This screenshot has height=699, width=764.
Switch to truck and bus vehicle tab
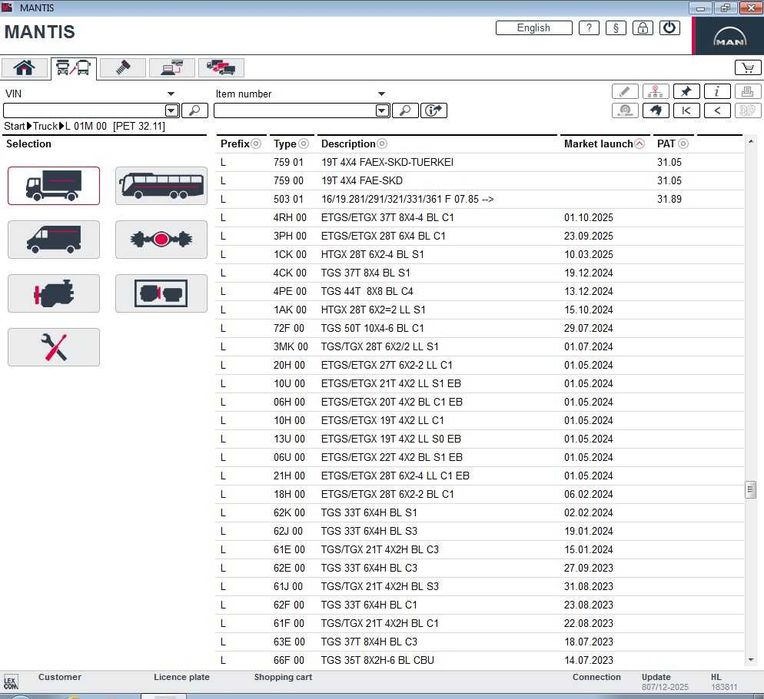[x=73, y=68]
